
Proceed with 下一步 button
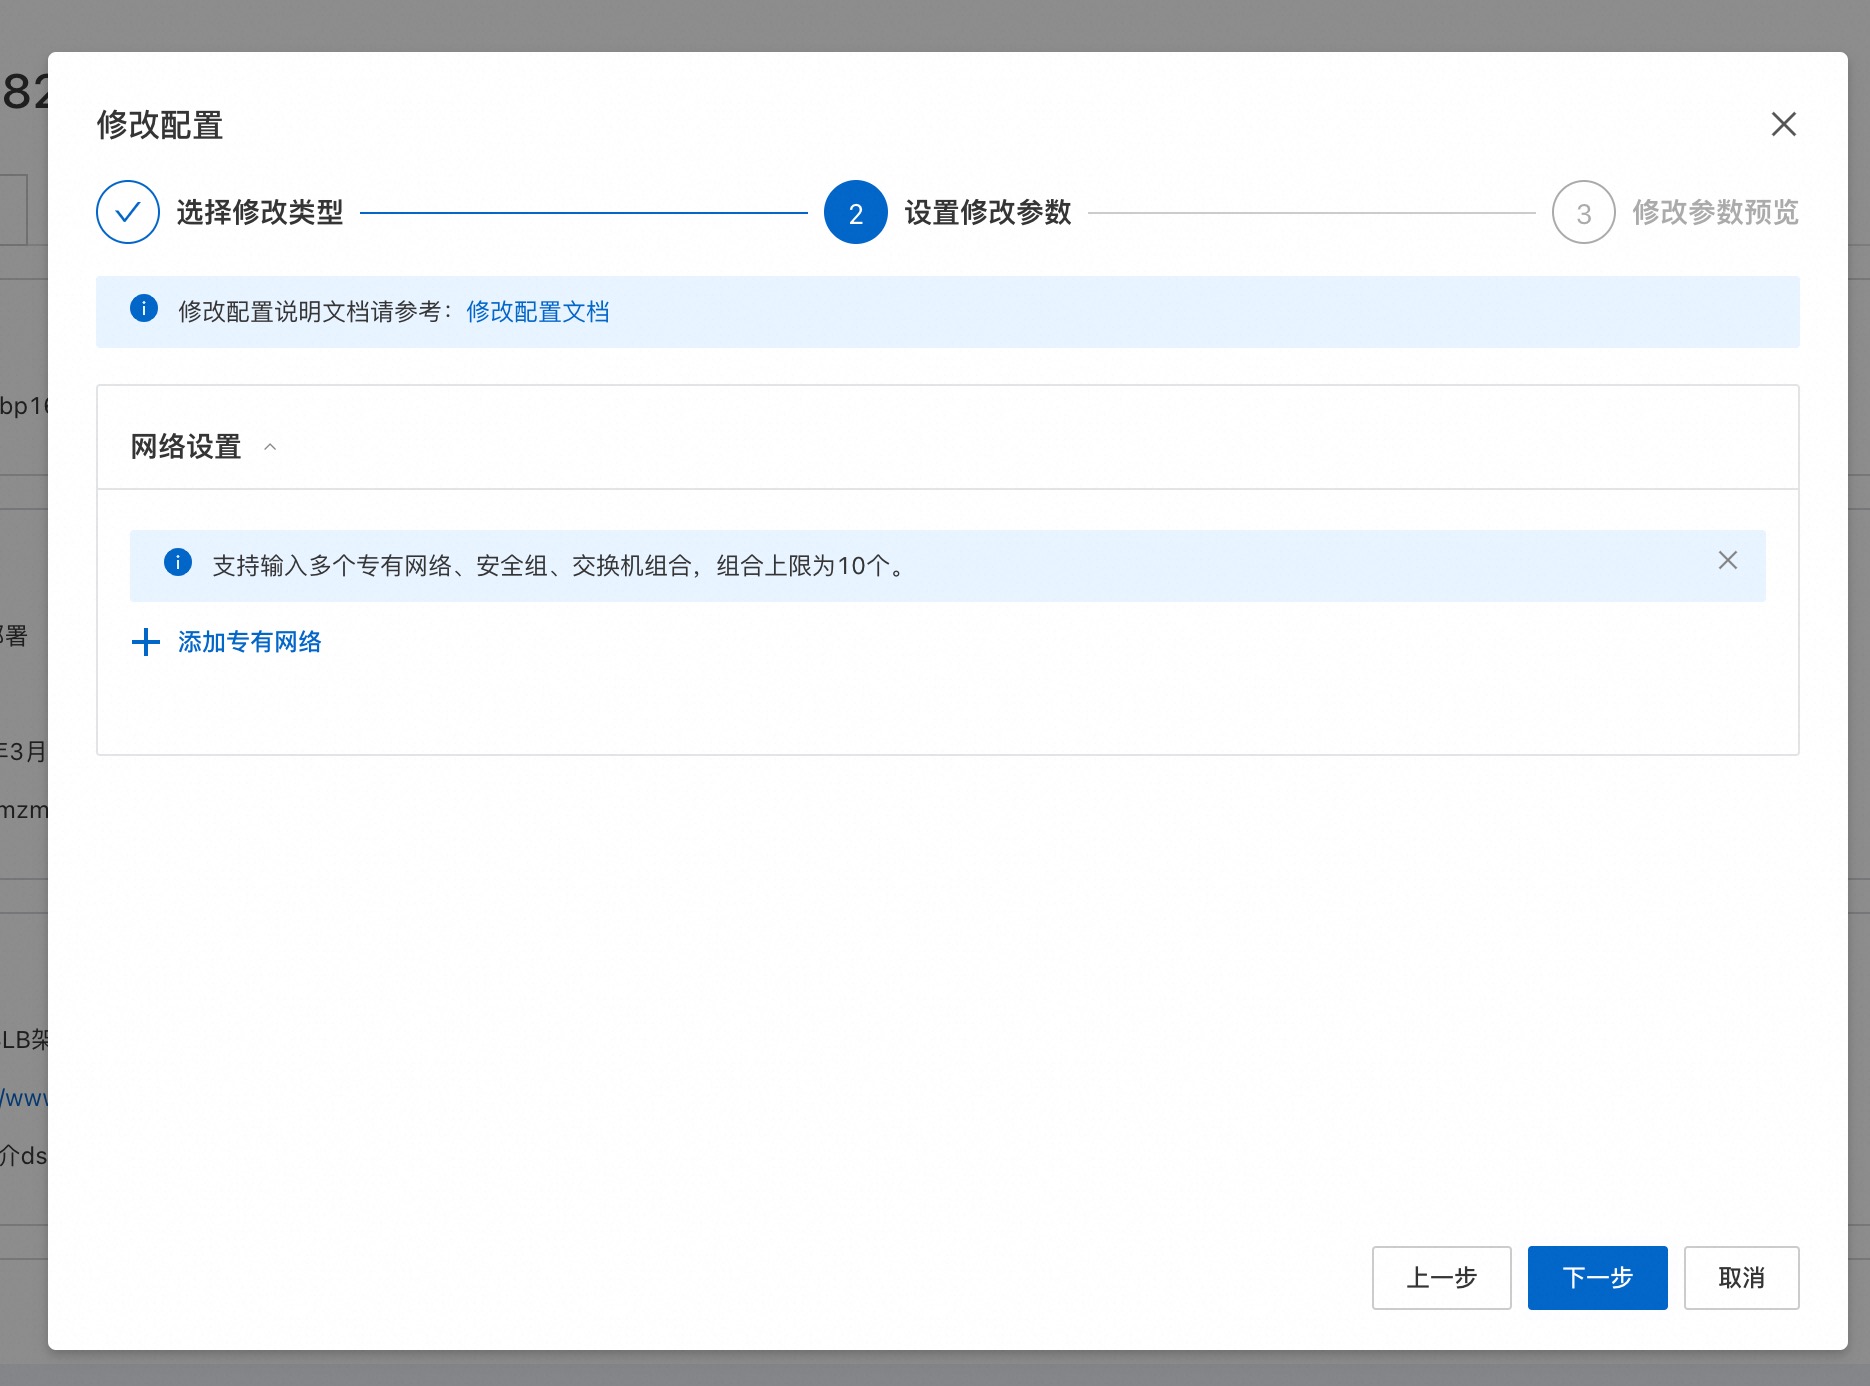point(1597,1277)
